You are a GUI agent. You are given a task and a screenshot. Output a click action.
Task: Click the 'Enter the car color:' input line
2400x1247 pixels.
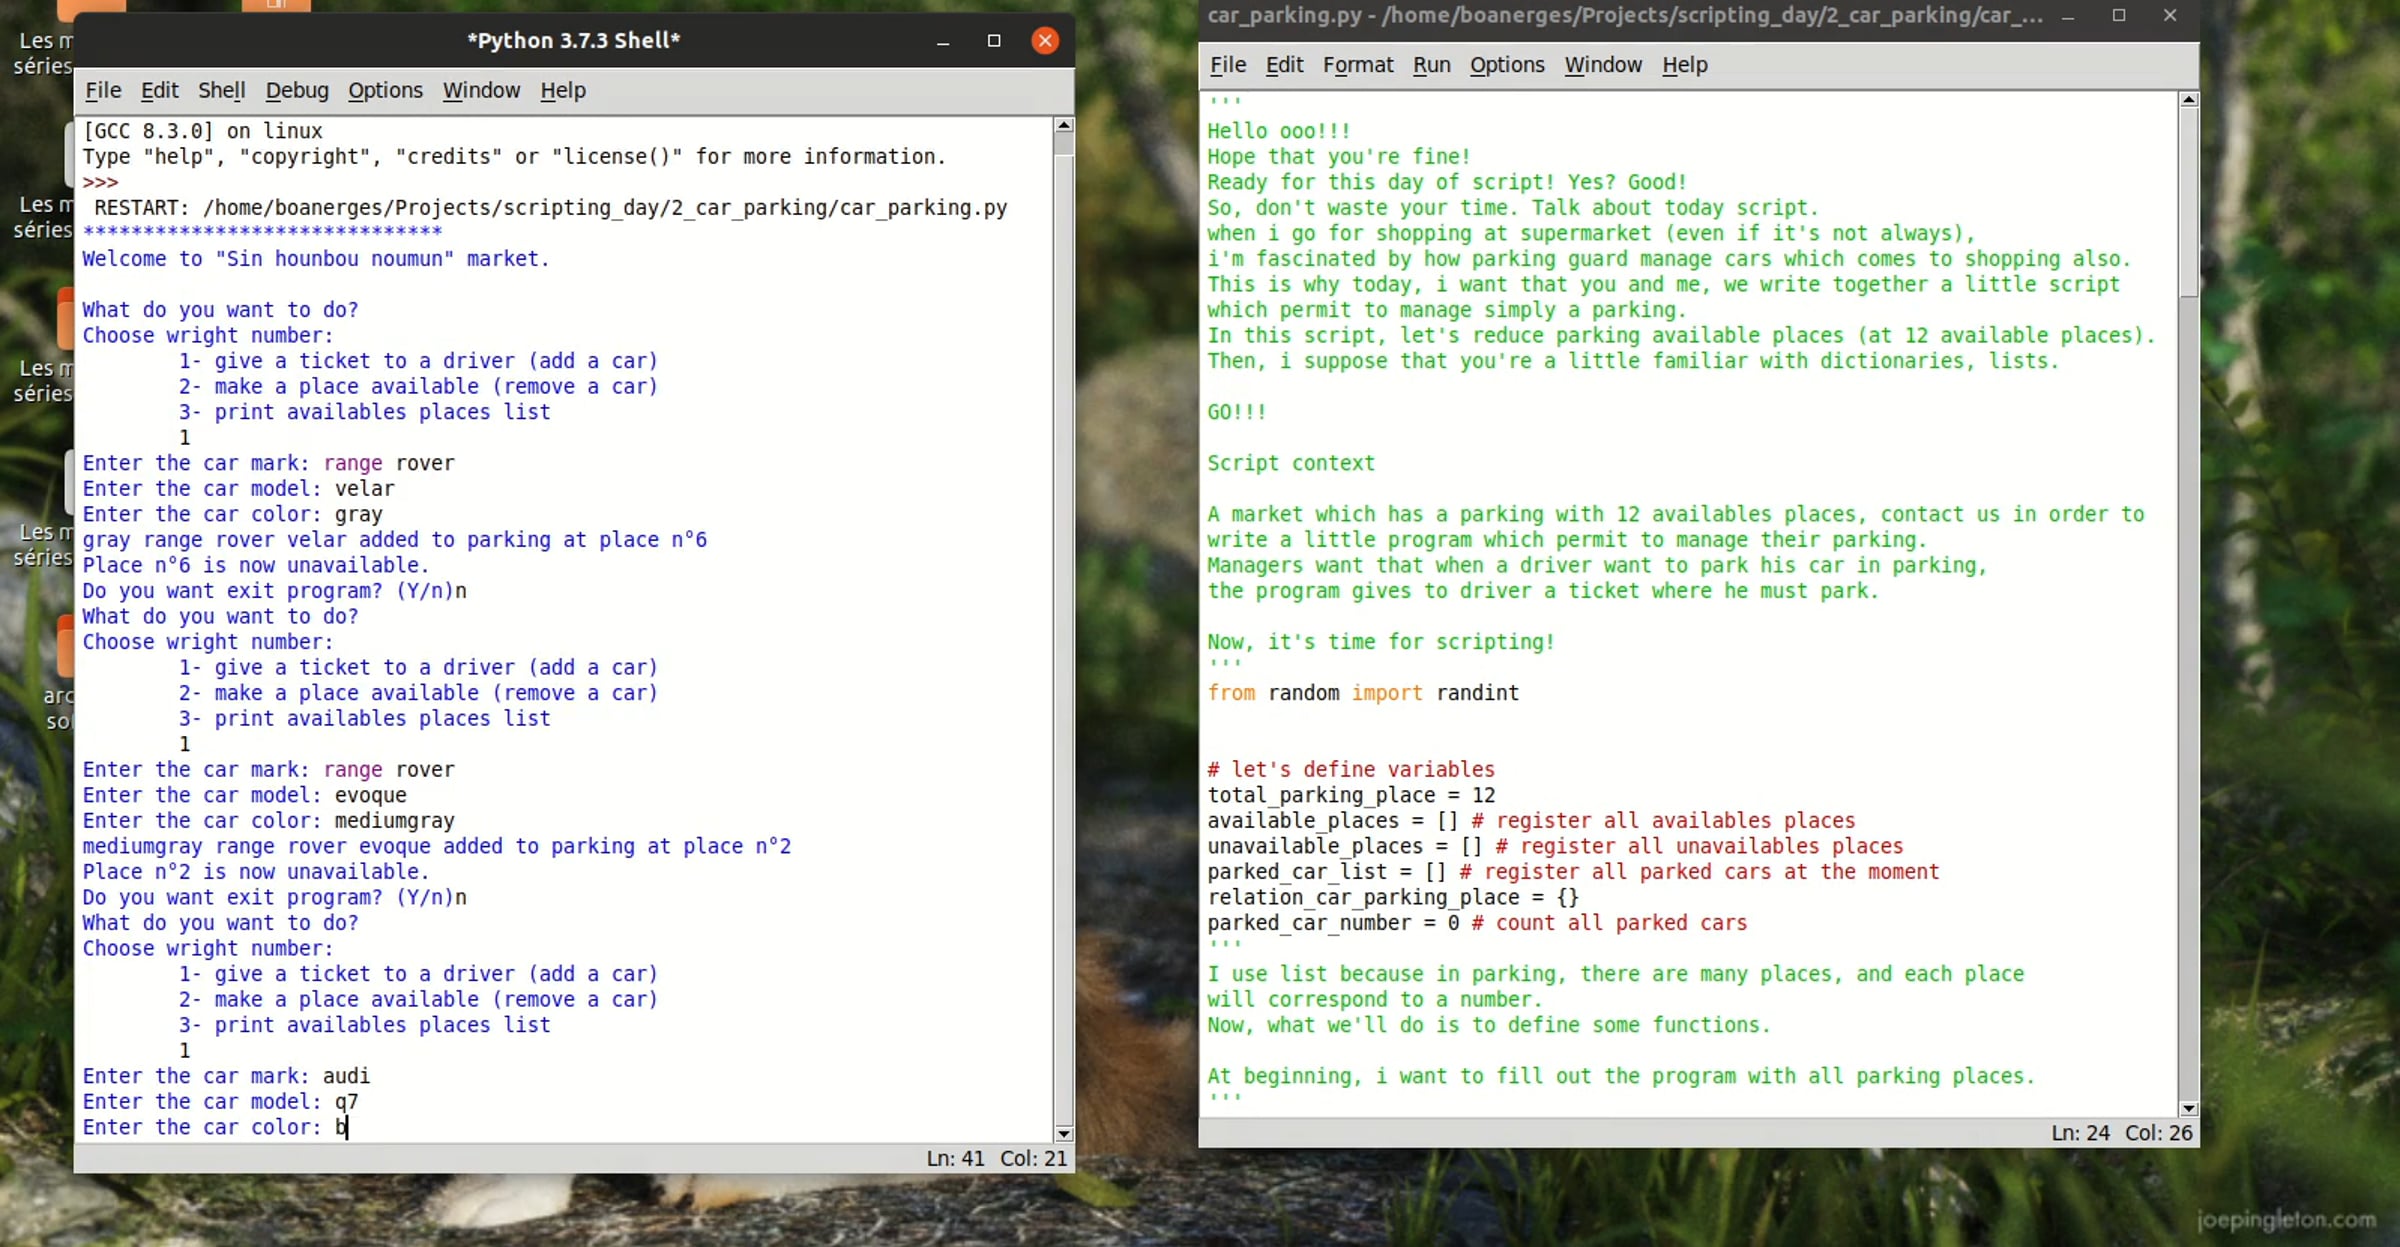point(215,1127)
